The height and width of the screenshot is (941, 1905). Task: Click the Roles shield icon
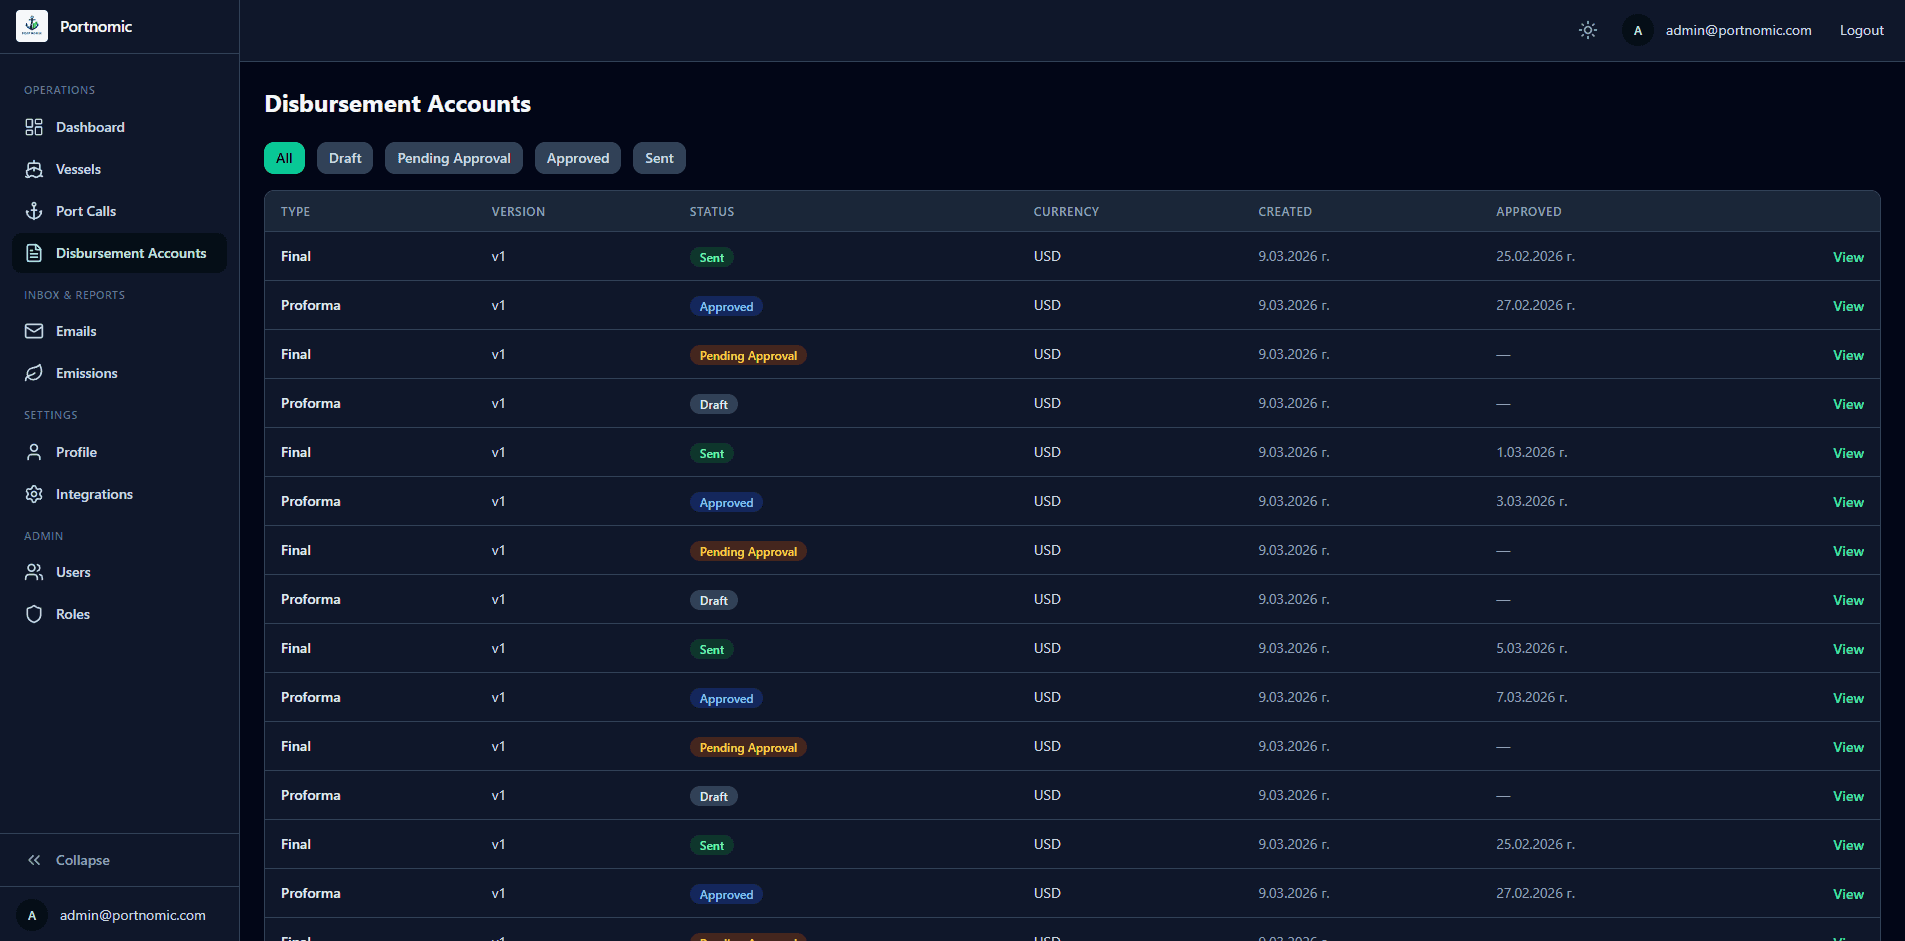point(34,614)
